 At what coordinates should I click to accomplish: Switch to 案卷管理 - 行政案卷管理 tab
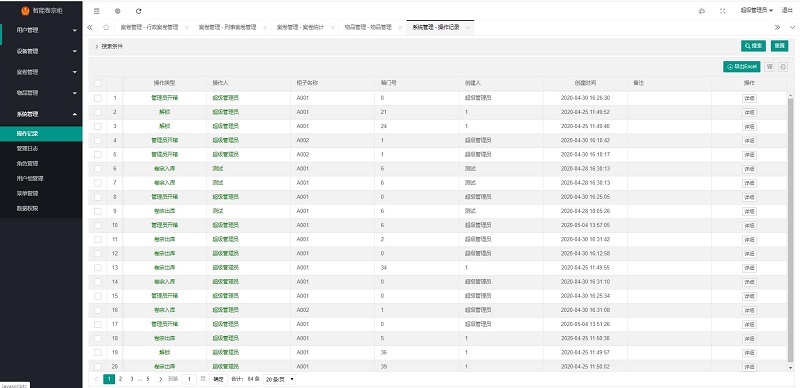[x=149, y=28]
